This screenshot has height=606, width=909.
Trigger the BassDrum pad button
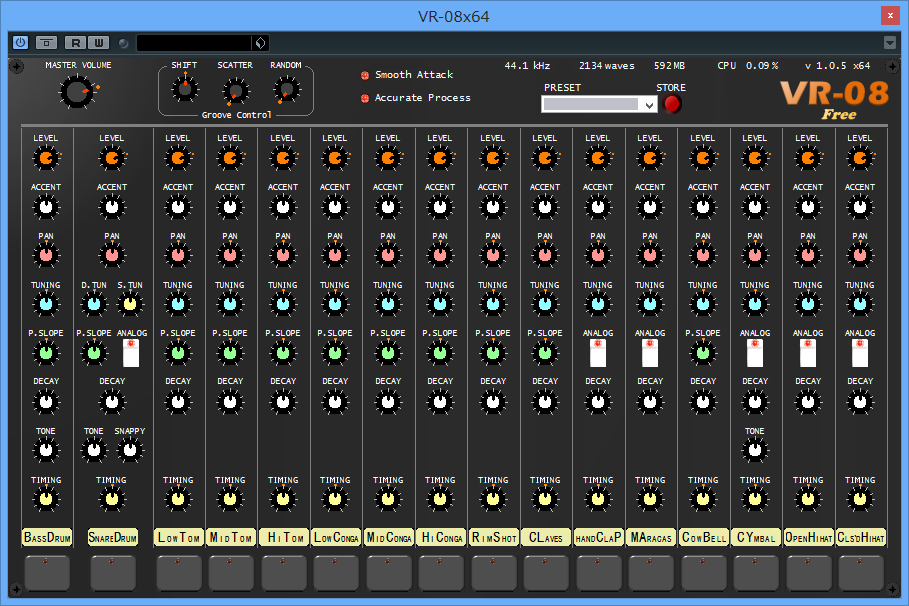tap(46, 572)
